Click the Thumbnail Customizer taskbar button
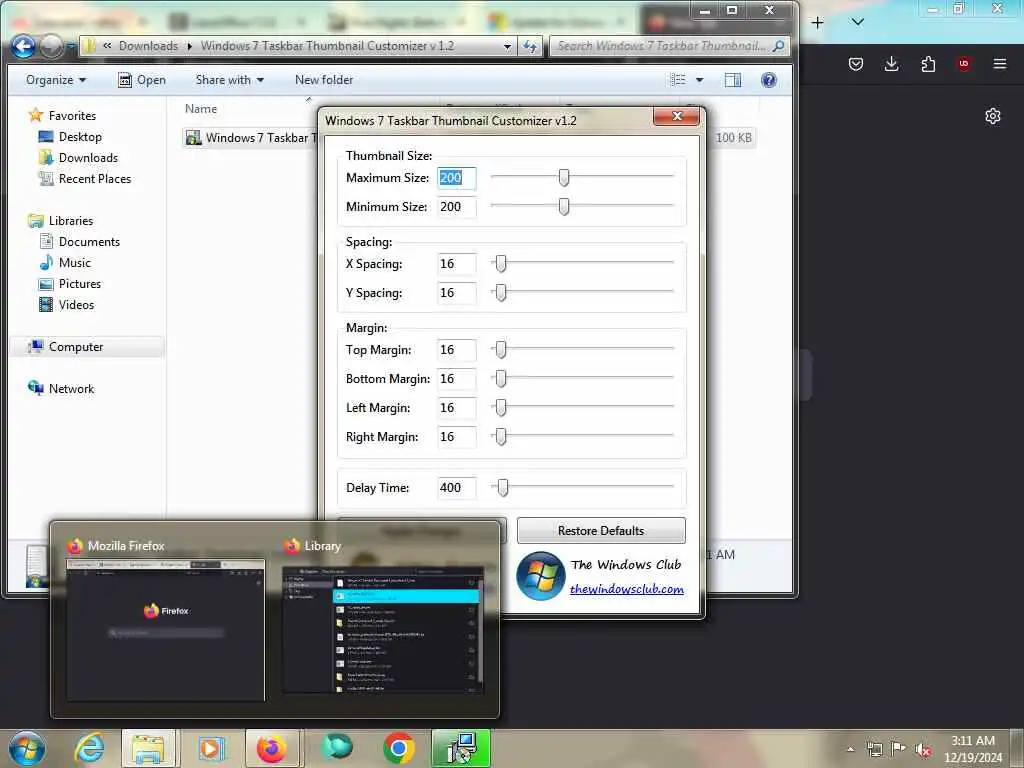The image size is (1024, 768). pos(461,748)
